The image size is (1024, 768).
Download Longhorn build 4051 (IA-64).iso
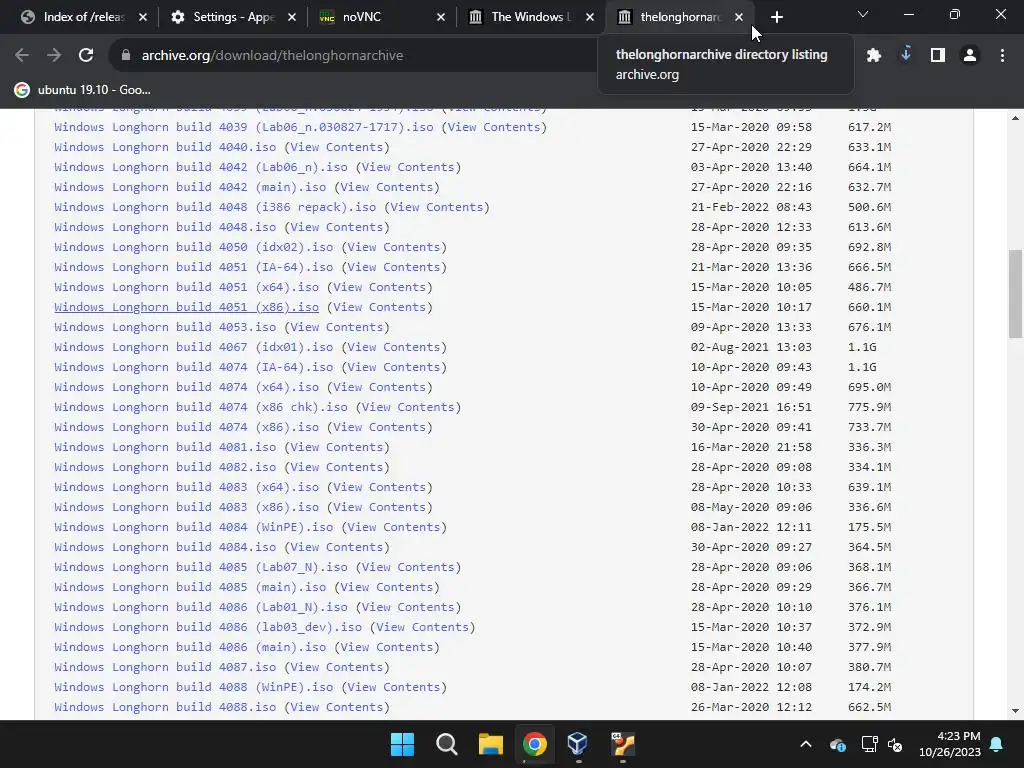193,267
